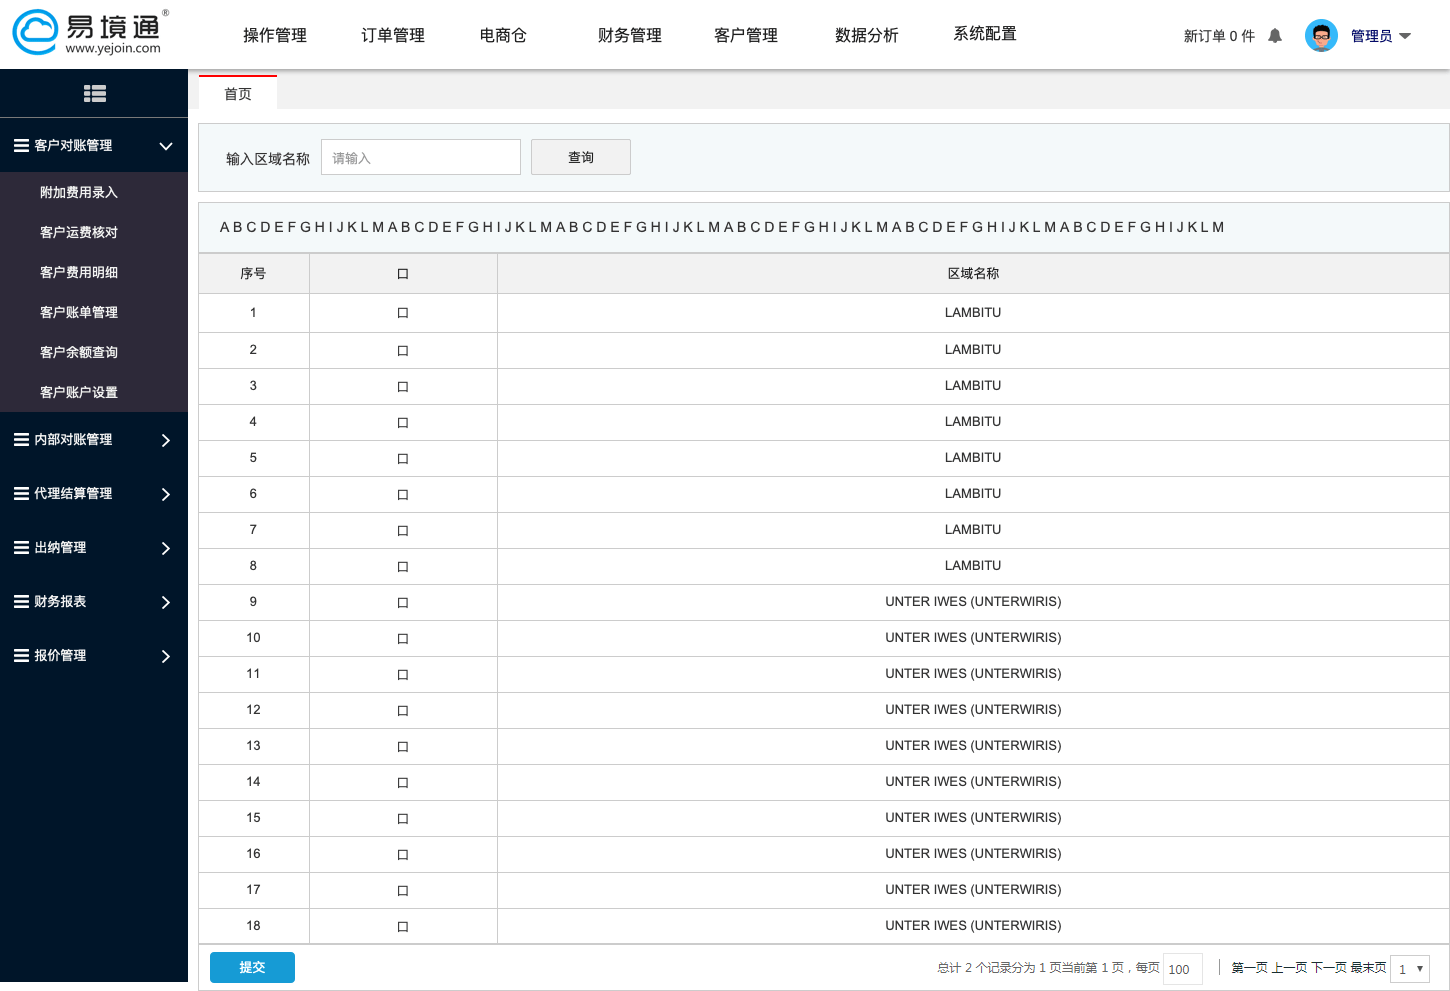
Task: Go to 最末页 last page
Action: pos(1368,968)
